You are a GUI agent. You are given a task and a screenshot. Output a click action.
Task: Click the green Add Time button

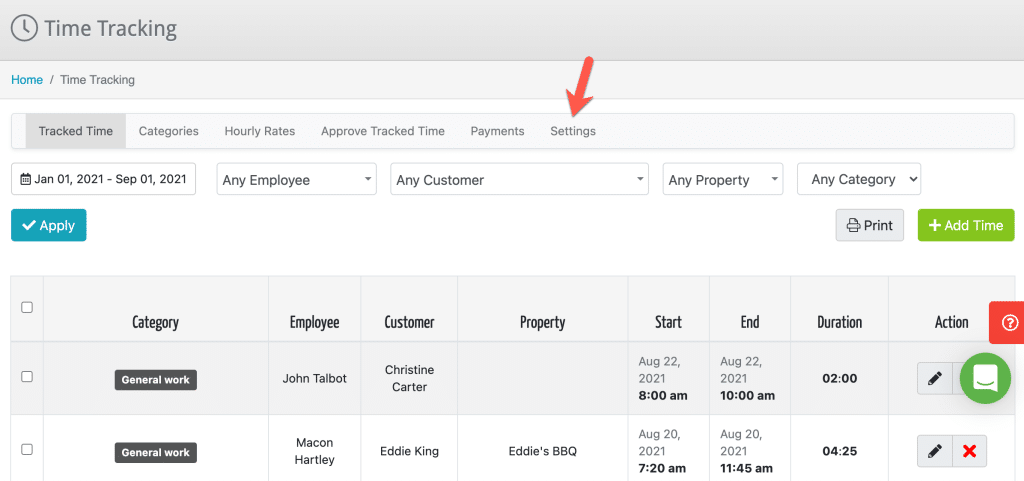(966, 225)
